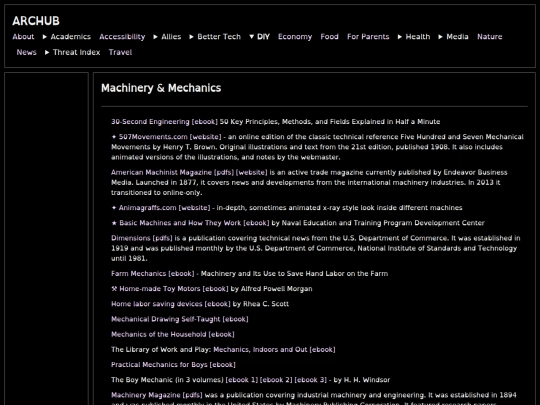Open Accessibility in the navigation
Viewport: 540px width, 405px height.
tap(122, 37)
